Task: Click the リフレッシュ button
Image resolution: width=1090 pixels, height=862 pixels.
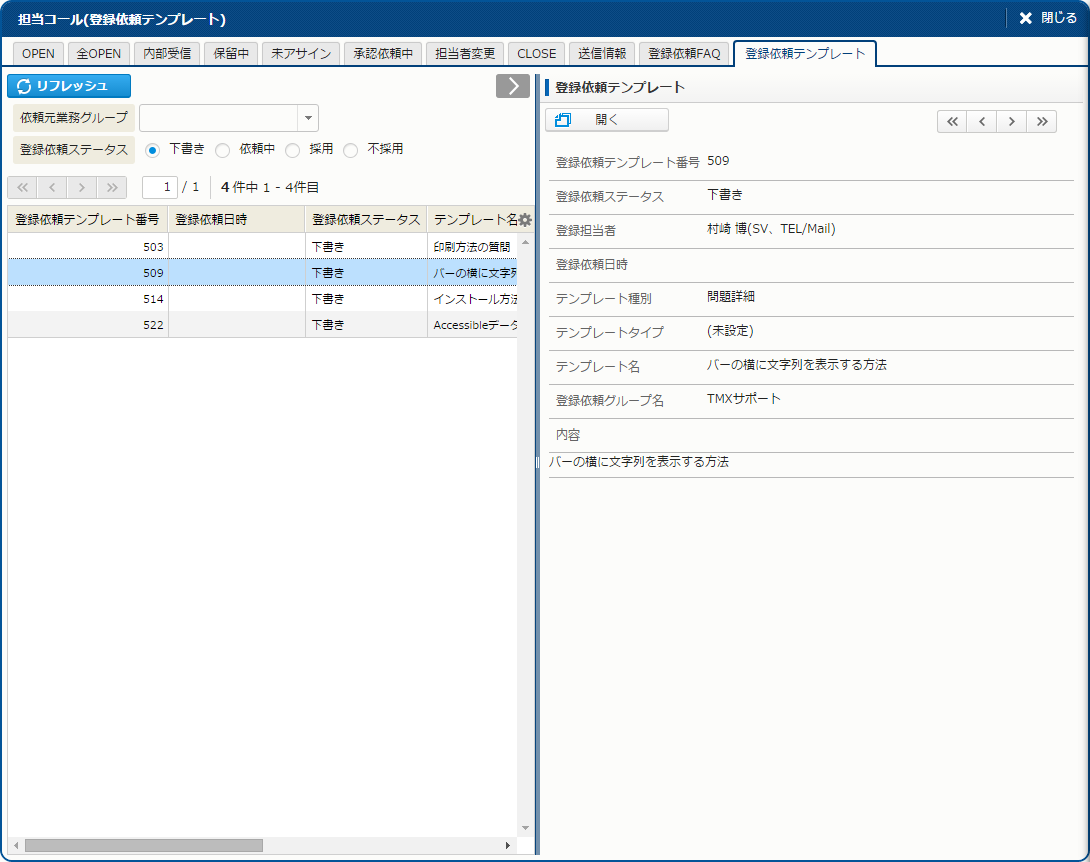Action: (69, 86)
